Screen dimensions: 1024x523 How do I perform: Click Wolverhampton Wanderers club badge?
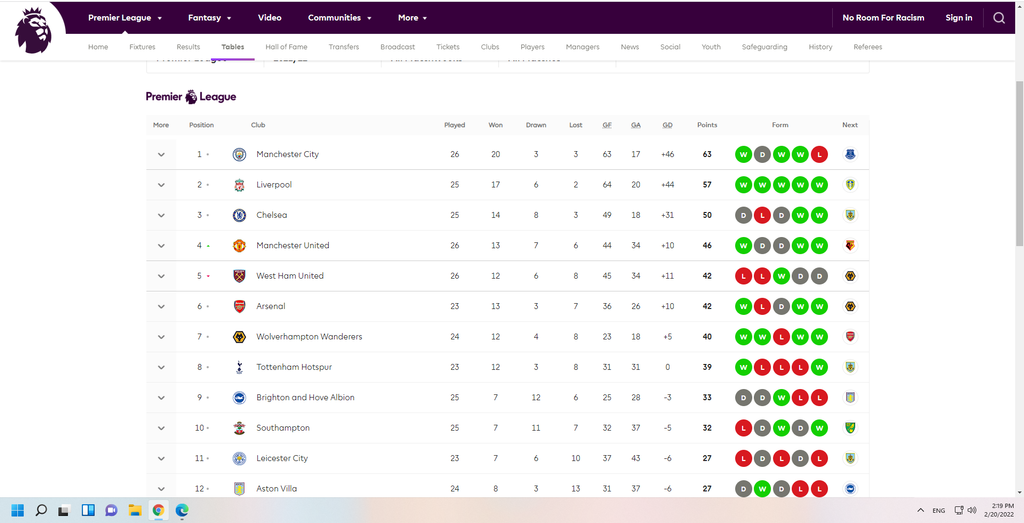point(240,337)
